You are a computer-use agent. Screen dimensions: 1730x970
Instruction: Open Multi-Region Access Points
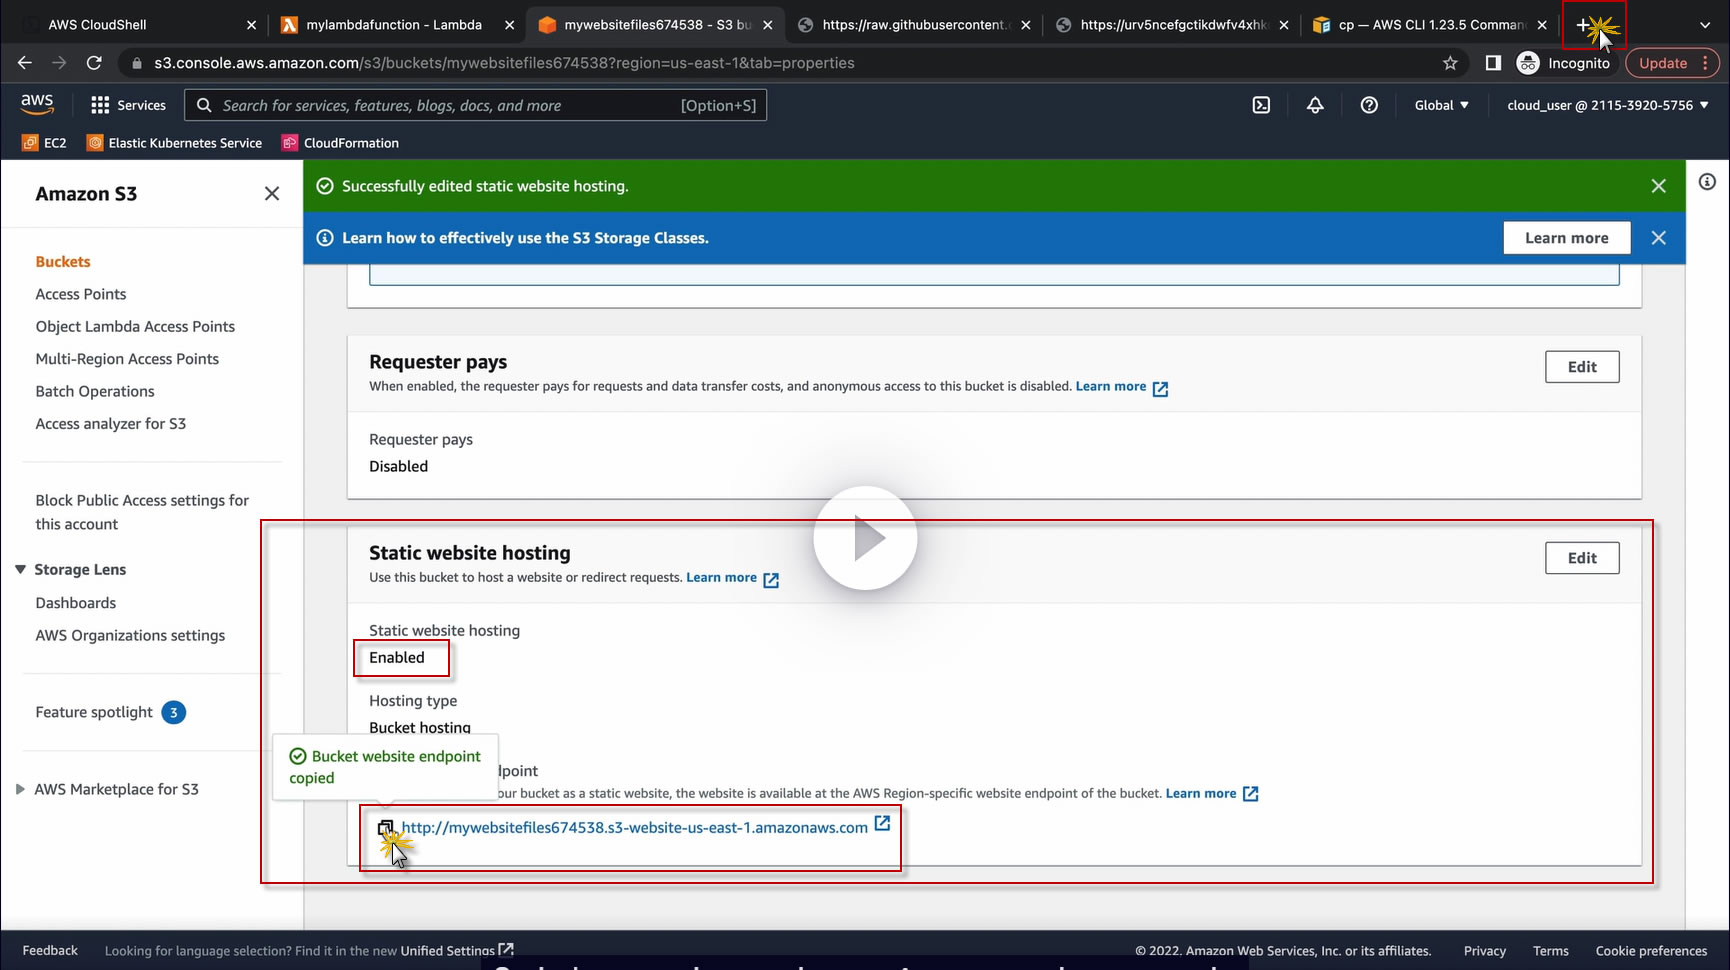click(x=127, y=359)
